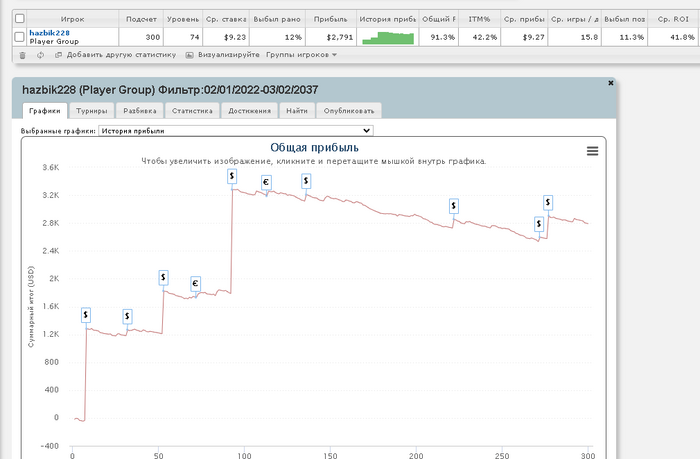
Task: Expand the Группы игроков dropdown
Action: click(x=301, y=55)
